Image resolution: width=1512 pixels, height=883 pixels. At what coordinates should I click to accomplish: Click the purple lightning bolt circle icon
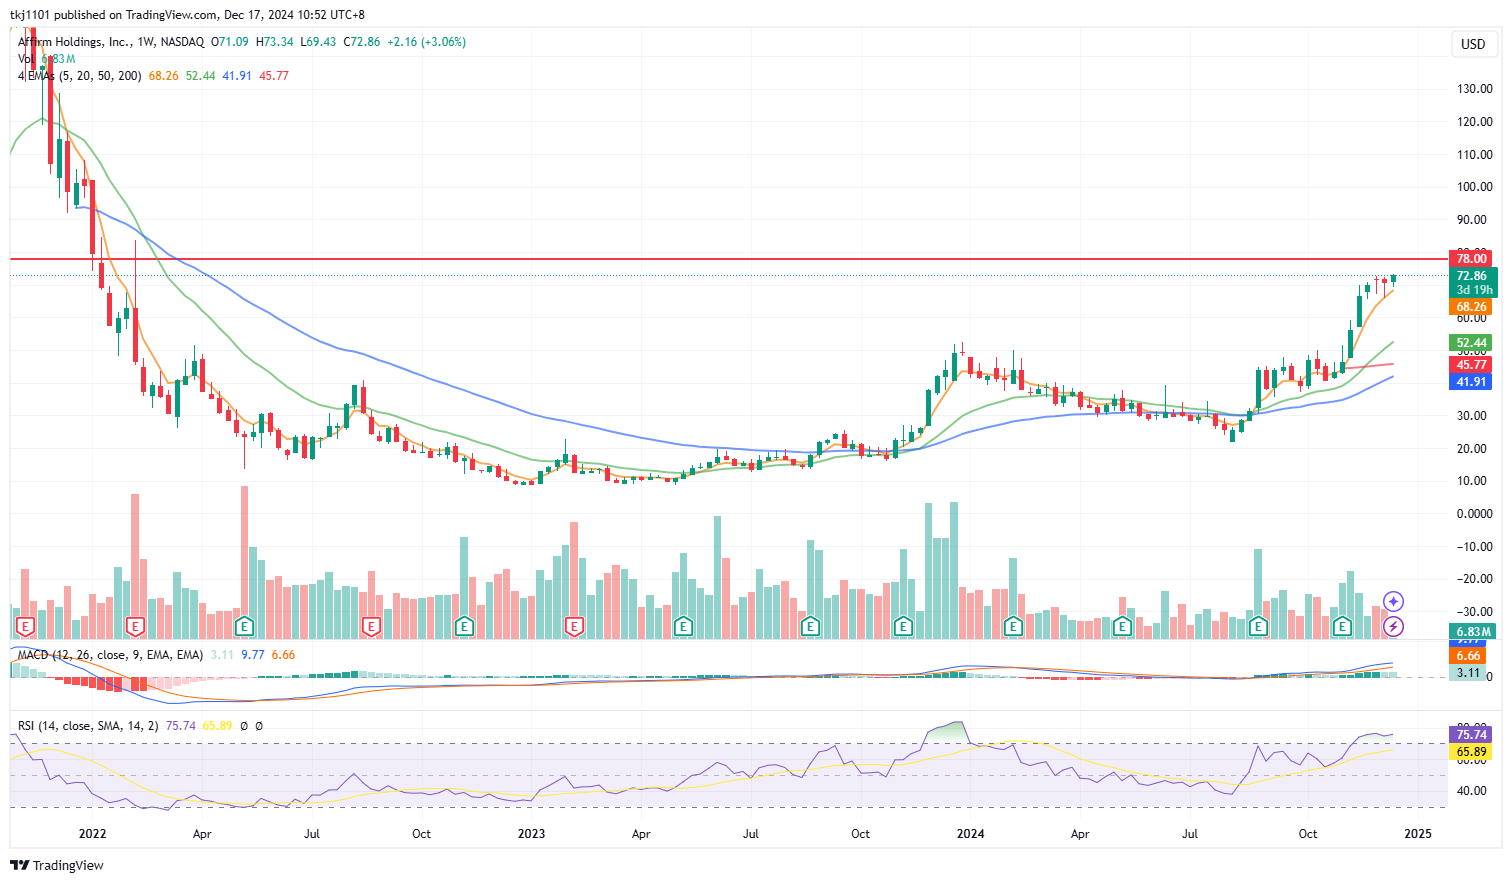(x=1394, y=627)
